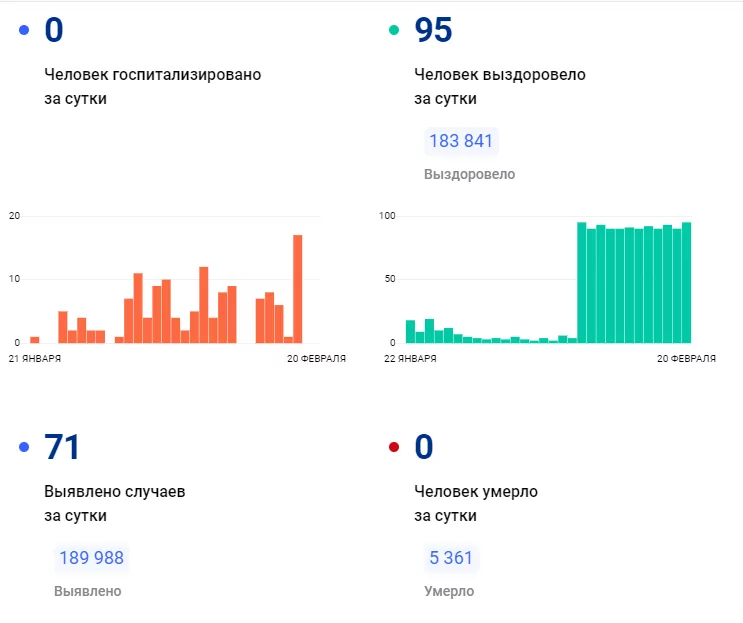
Task: Click the big number 95 recovered per day
Action: (433, 30)
